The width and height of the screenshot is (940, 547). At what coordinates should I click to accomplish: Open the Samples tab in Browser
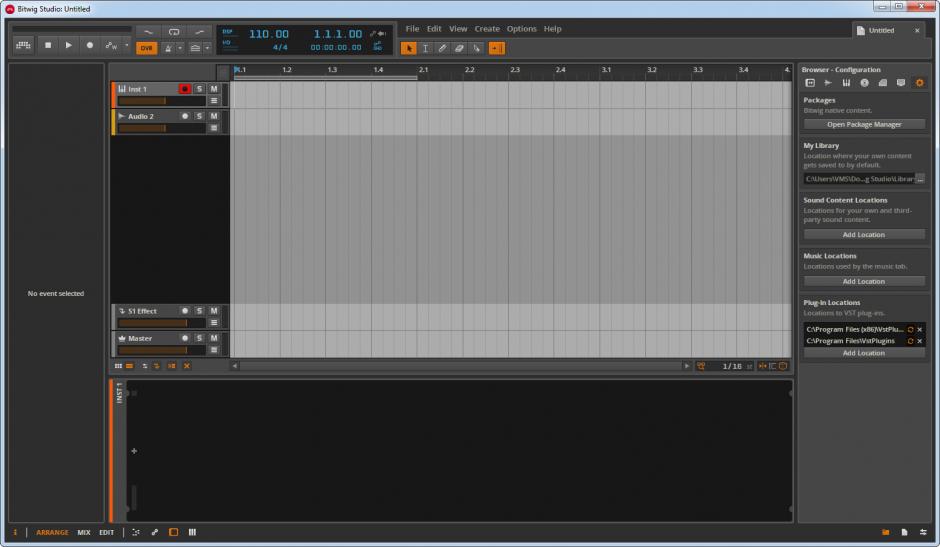[x=828, y=83]
